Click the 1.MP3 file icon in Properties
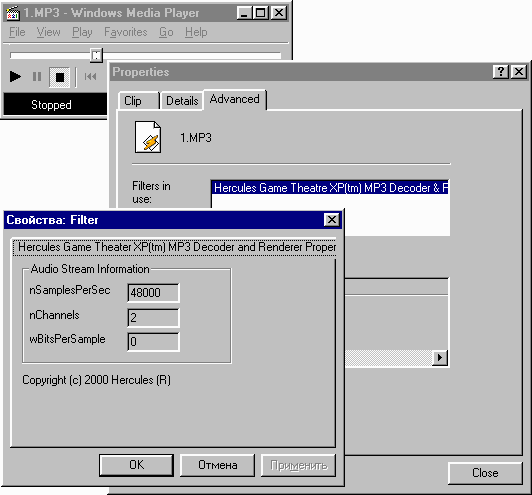 pos(148,137)
